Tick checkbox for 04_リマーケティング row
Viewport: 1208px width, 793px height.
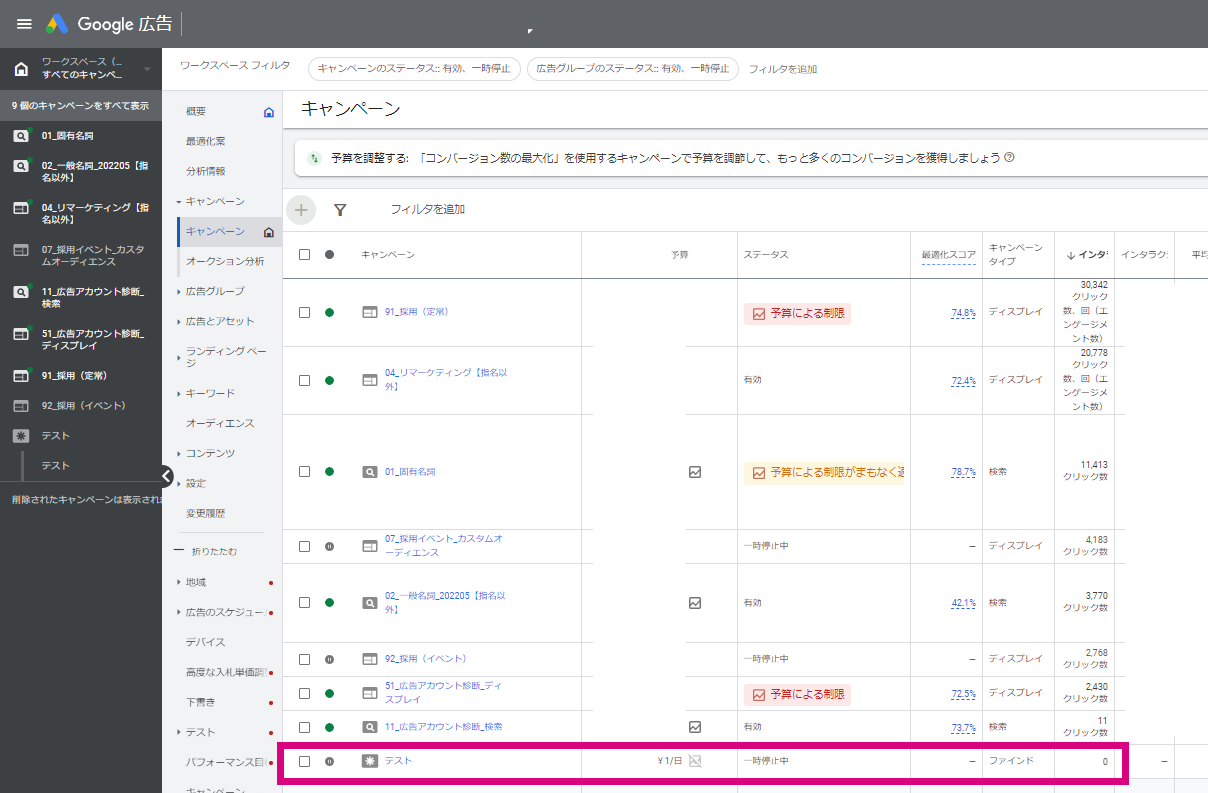pyautogui.click(x=304, y=380)
